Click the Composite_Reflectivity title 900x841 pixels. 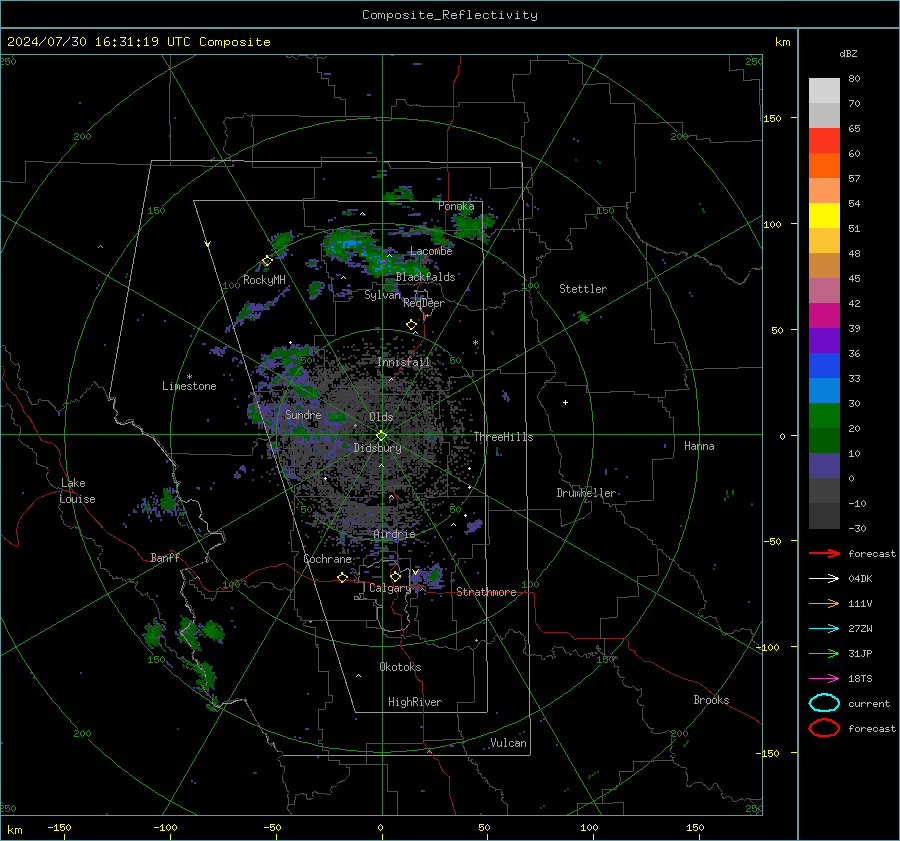click(449, 15)
